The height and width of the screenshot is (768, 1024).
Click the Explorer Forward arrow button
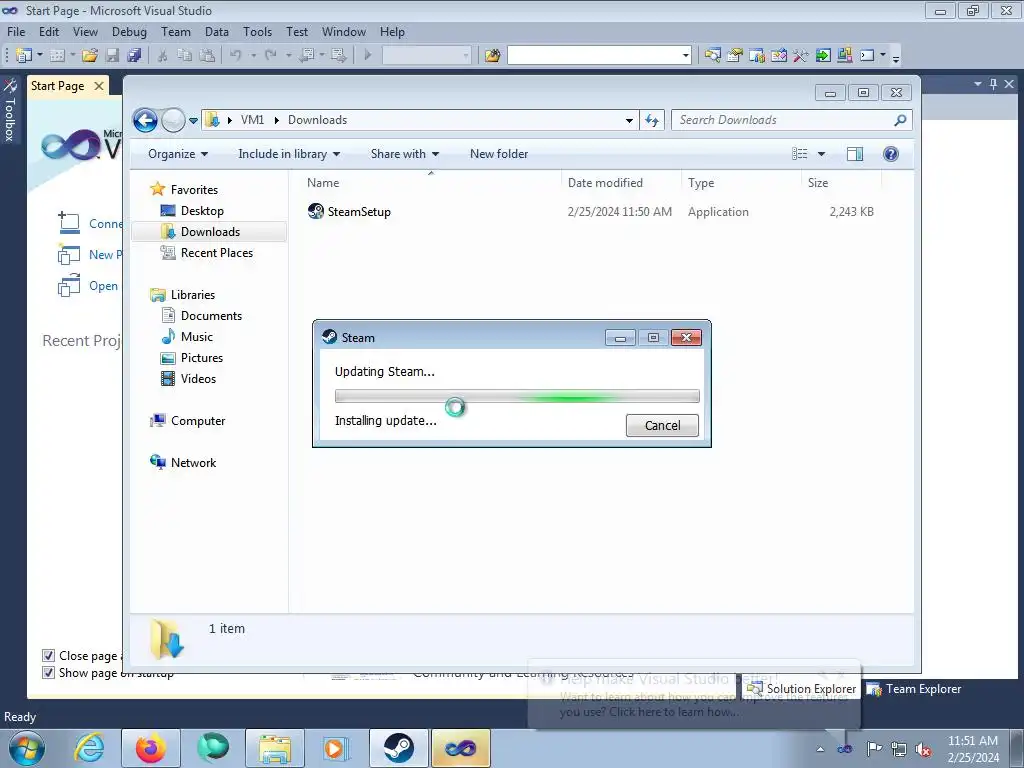tap(173, 120)
